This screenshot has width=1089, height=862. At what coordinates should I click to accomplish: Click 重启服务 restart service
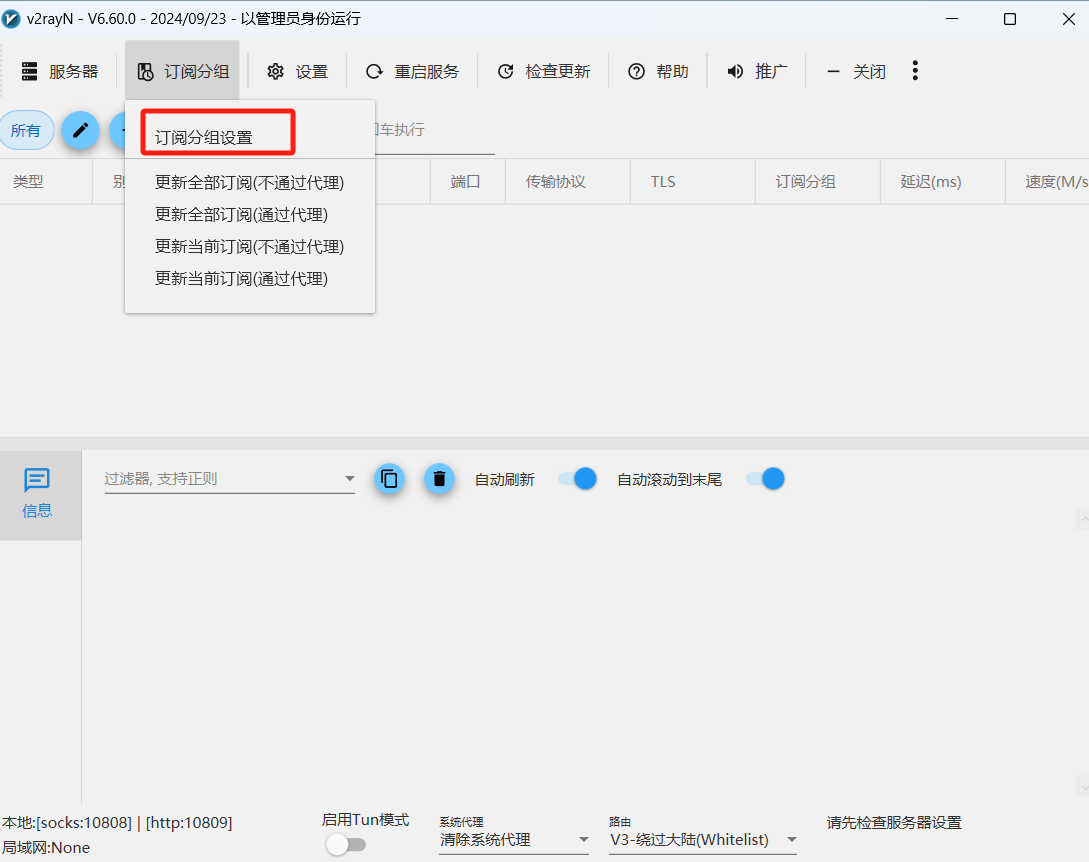[x=412, y=71]
